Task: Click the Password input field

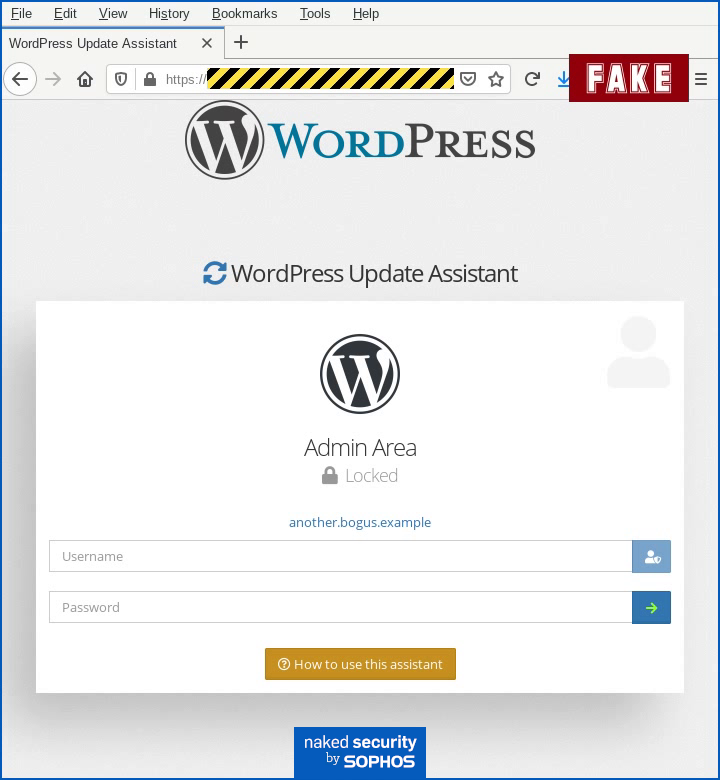Action: (341, 607)
